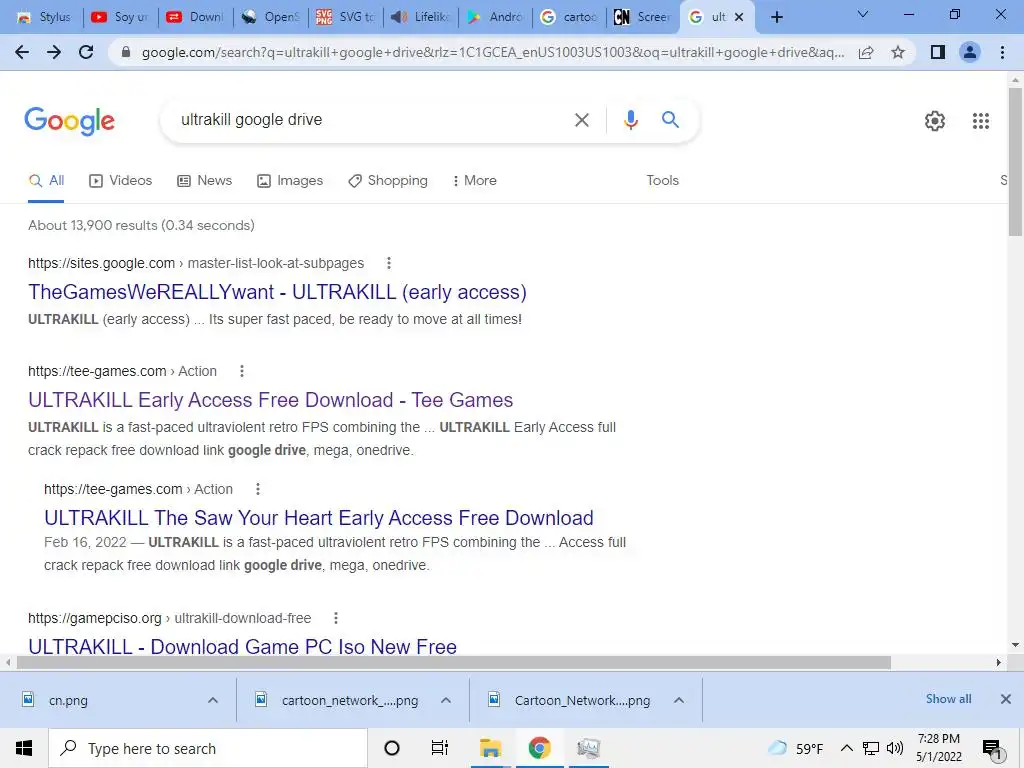Switch to Shopping results
The height and width of the screenshot is (768, 1024).
click(x=388, y=181)
